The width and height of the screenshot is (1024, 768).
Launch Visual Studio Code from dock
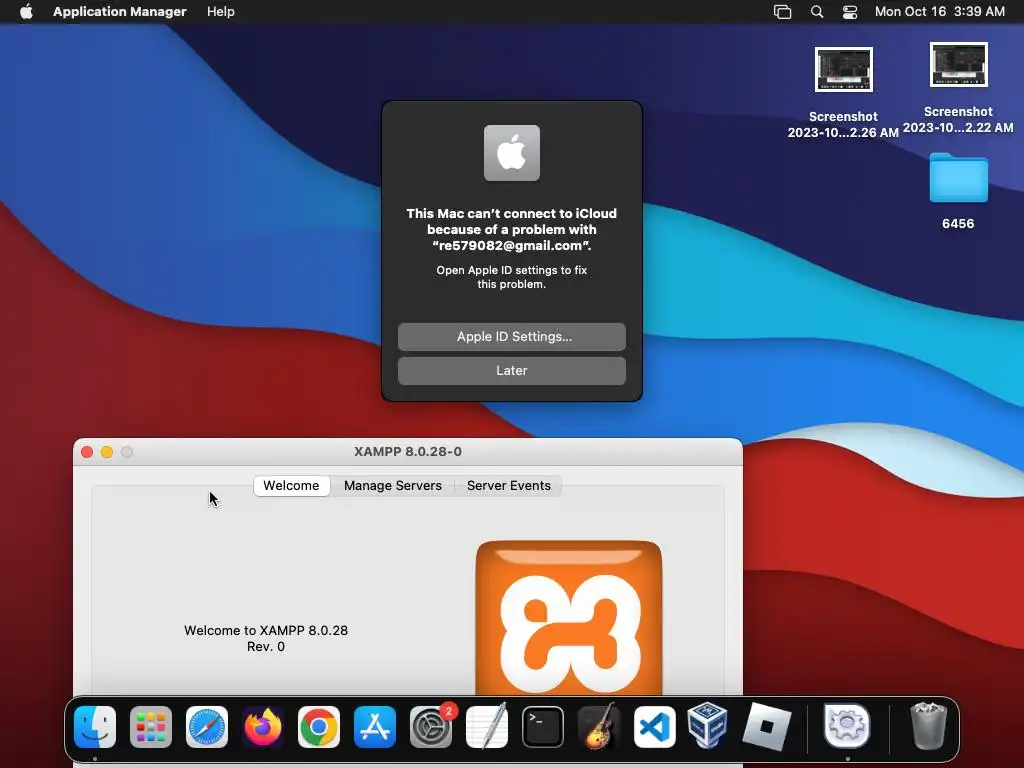point(654,727)
